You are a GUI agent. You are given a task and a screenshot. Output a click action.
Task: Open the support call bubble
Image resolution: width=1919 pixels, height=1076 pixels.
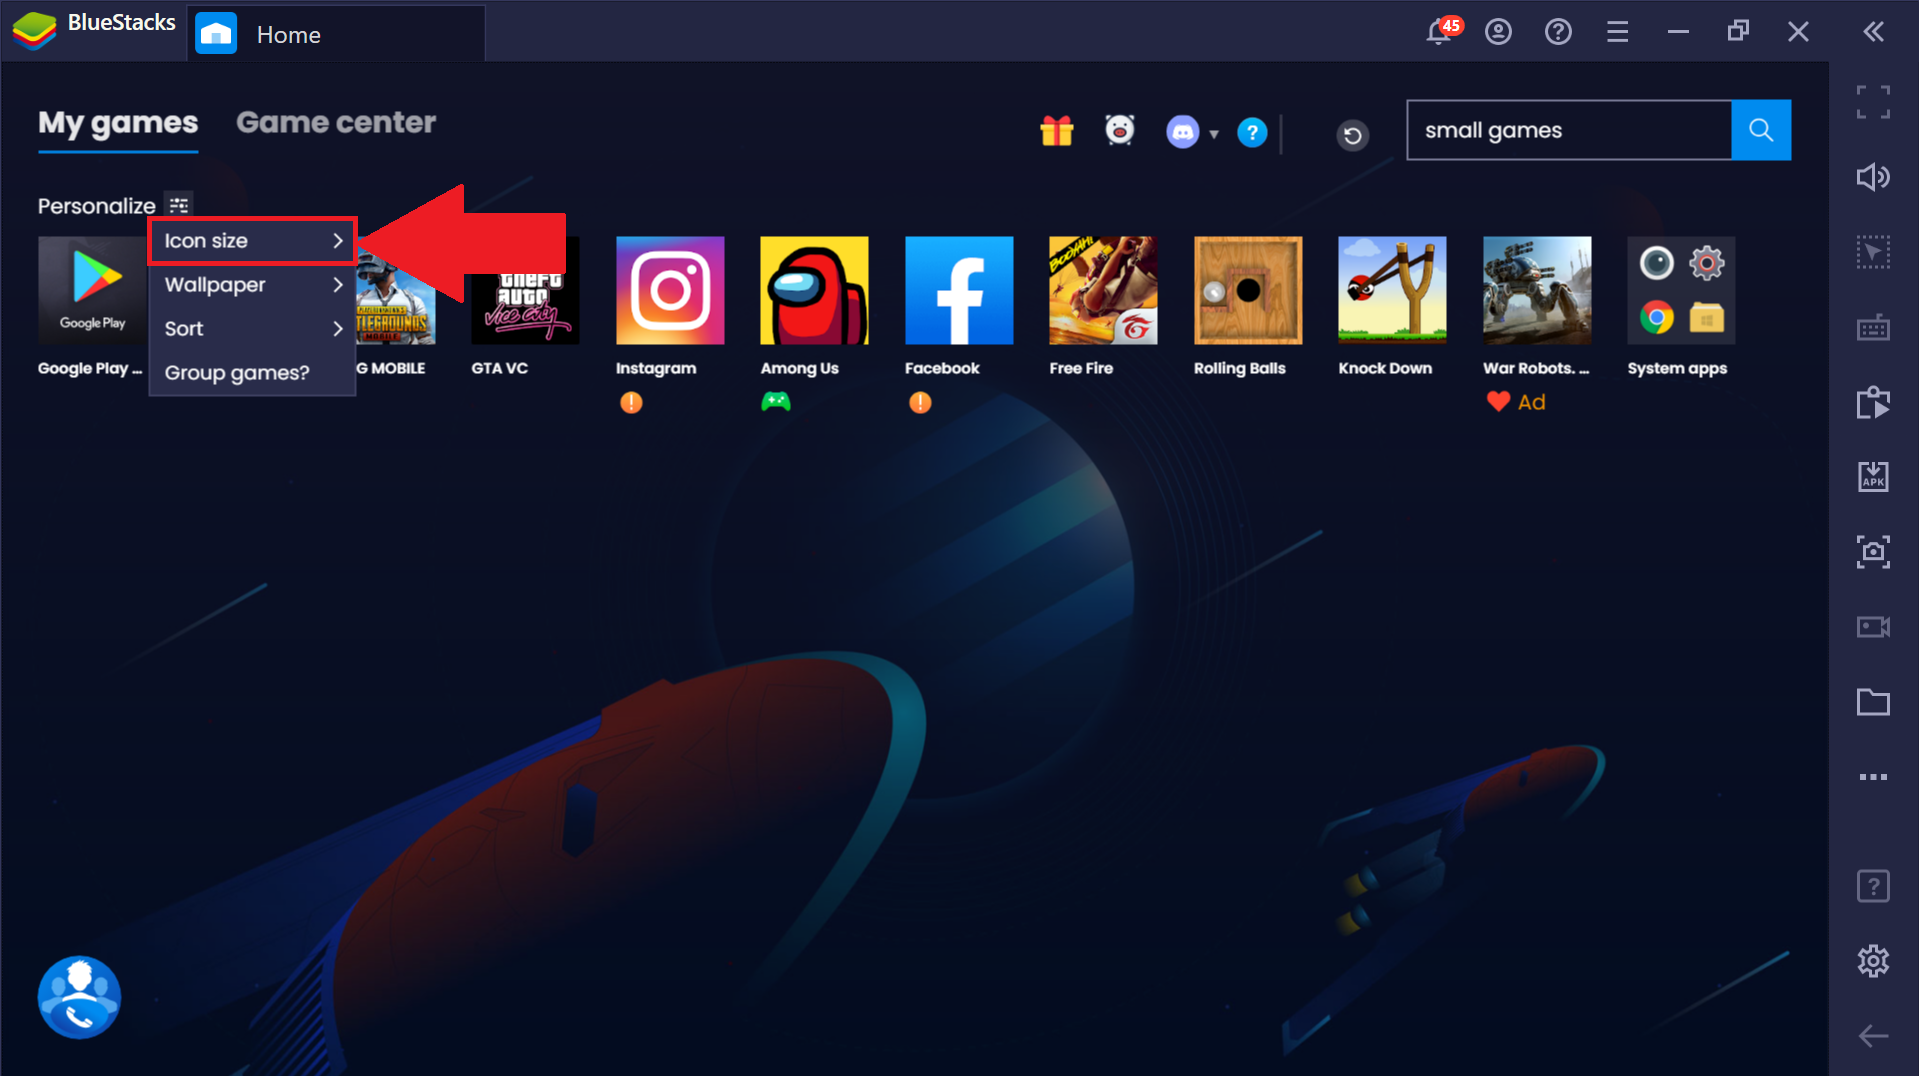79,998
